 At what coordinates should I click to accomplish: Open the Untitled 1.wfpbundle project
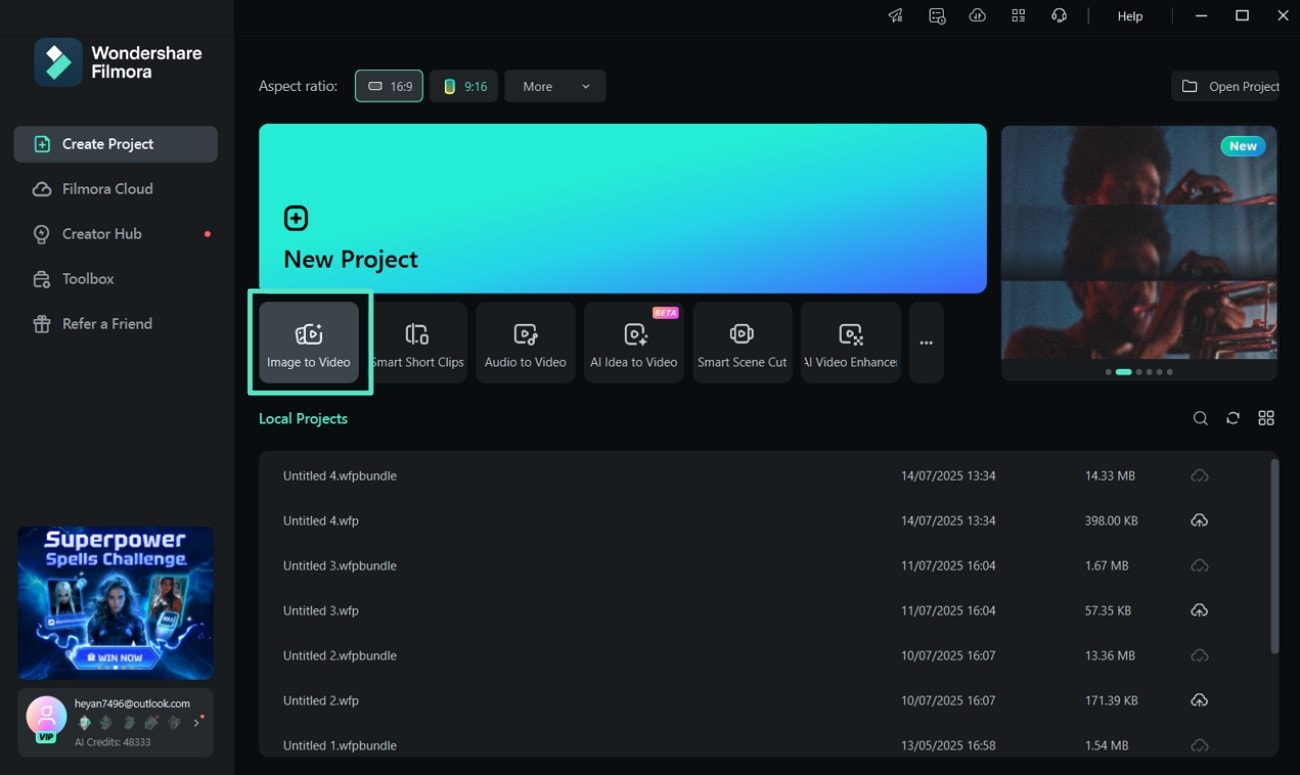click(762, 743)
